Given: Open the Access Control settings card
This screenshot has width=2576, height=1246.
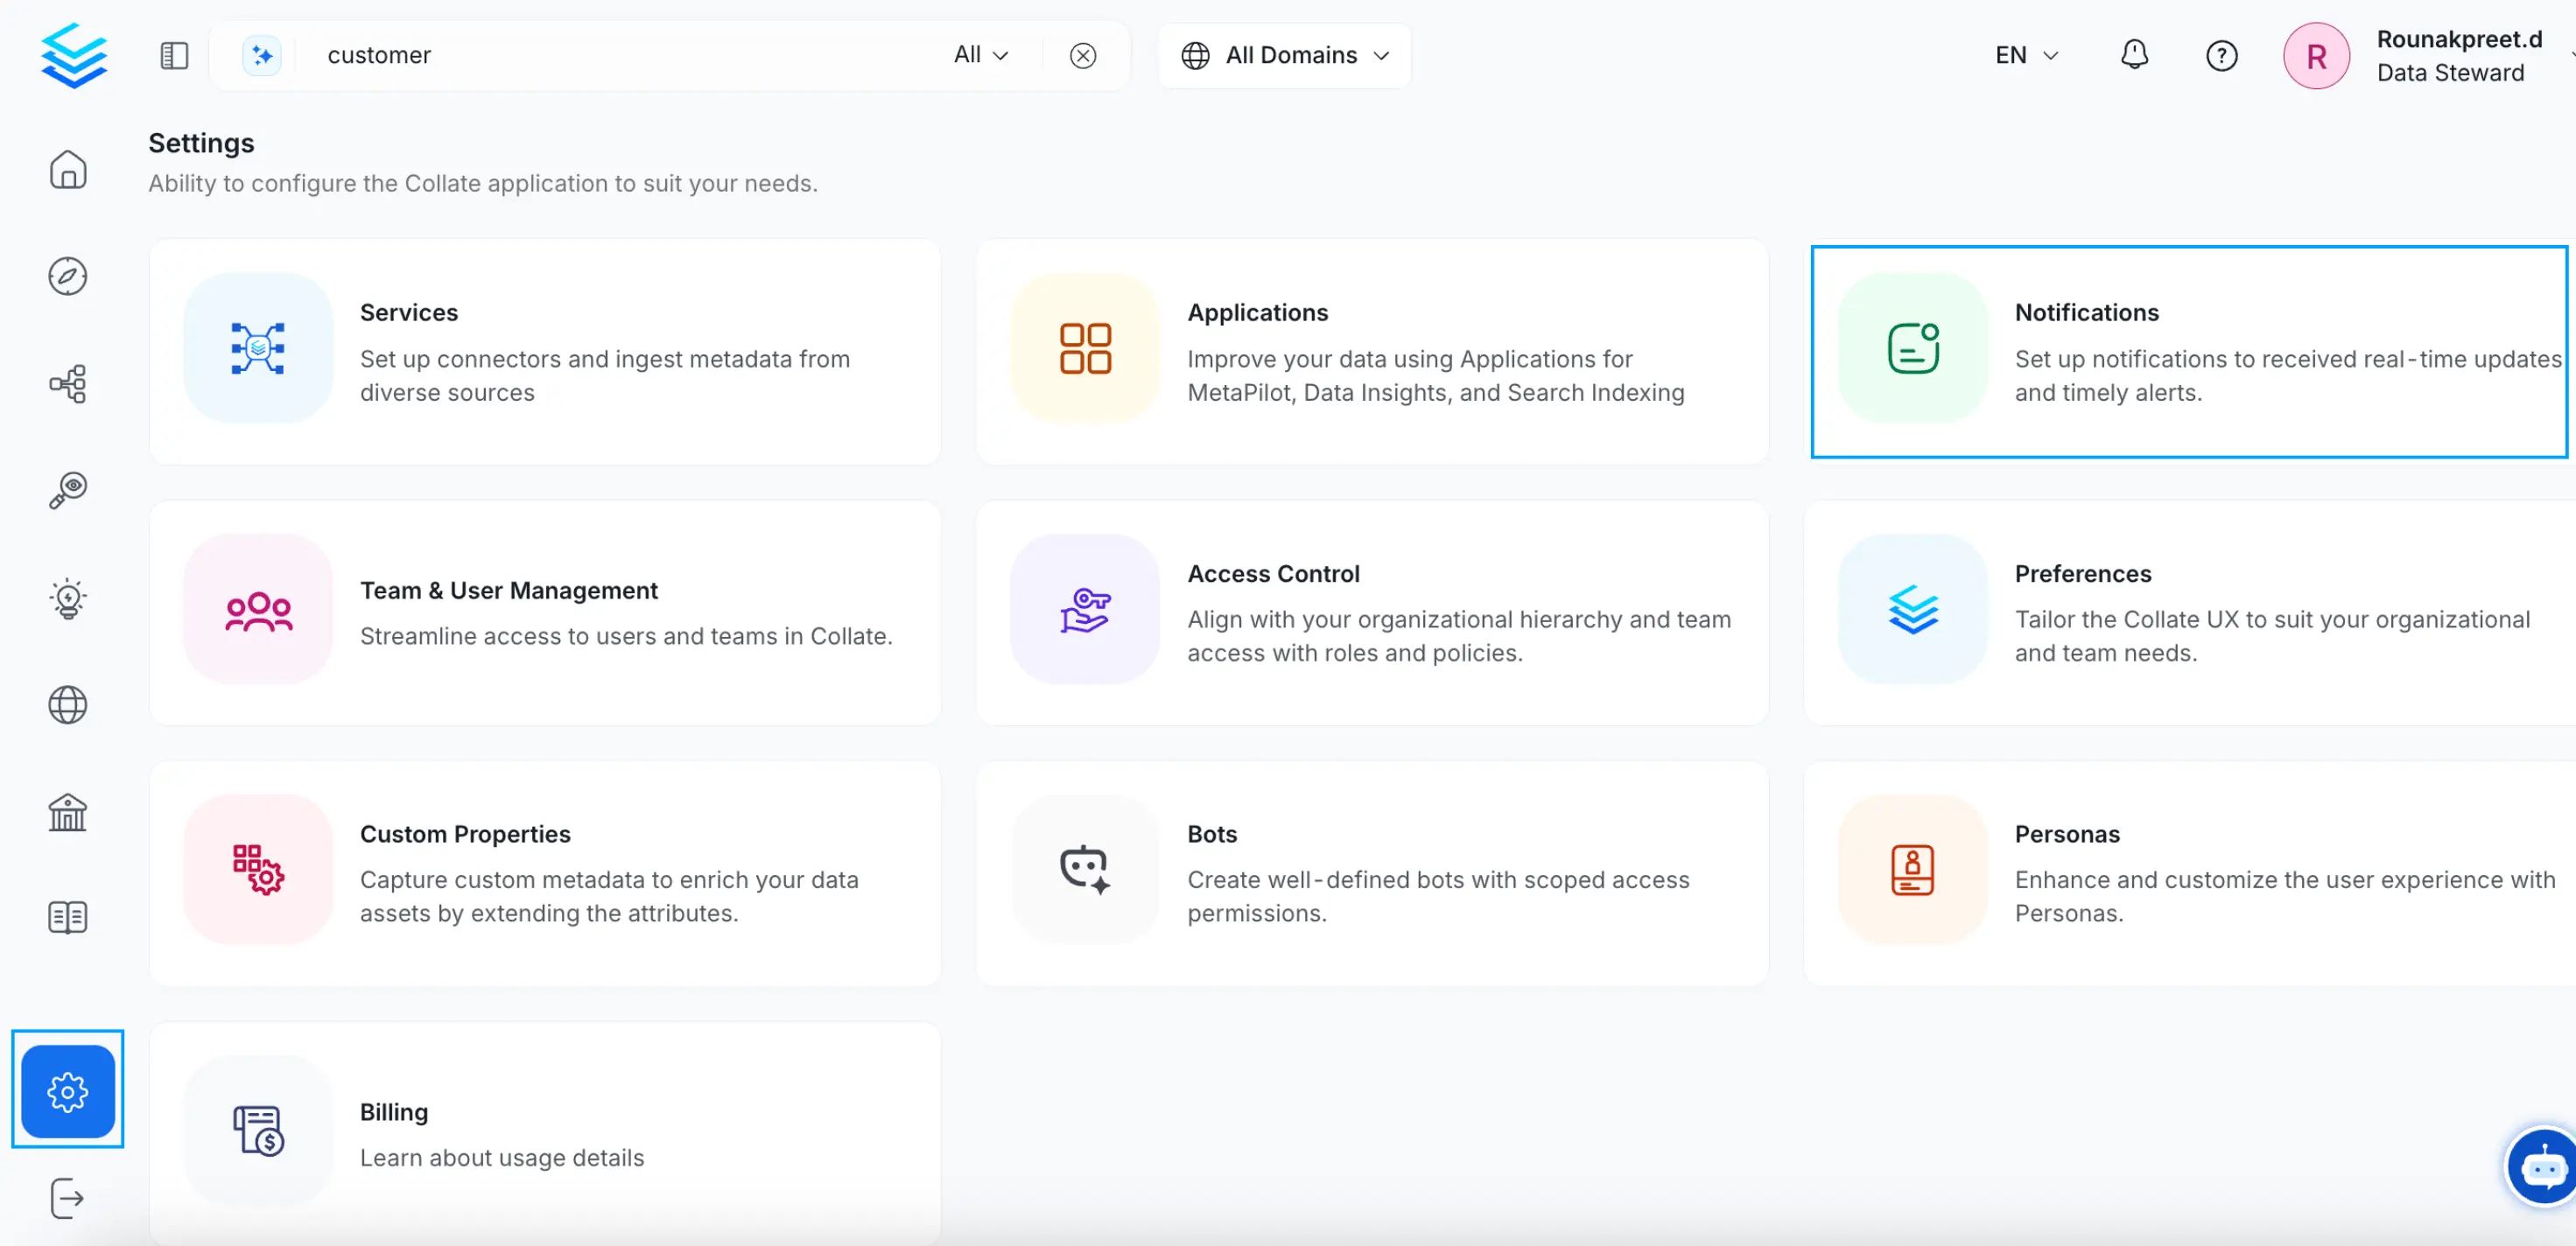Looking at the screenshot, I should click(1372, 612).
